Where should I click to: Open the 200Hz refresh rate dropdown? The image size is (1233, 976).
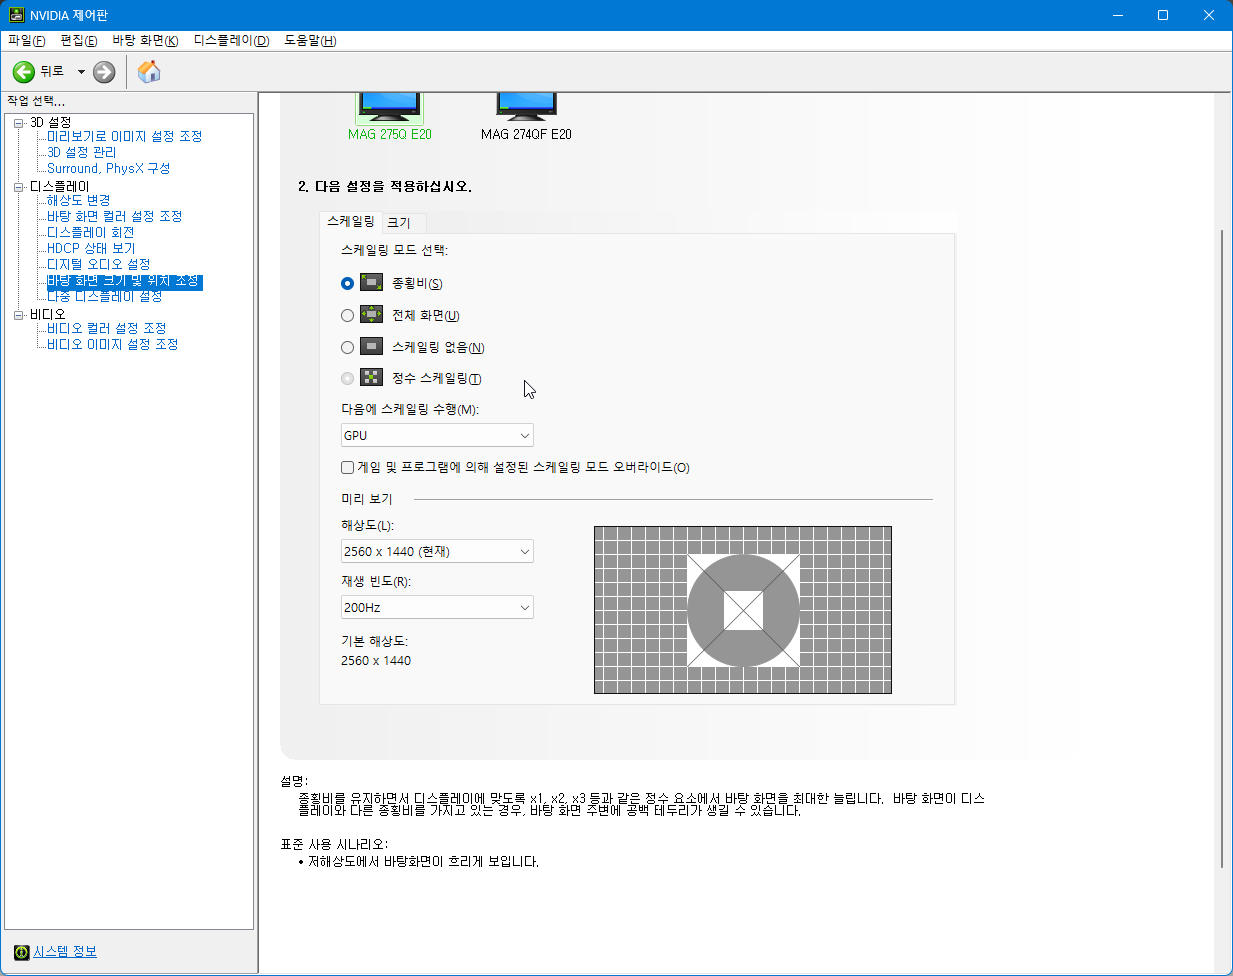pyautogui.click(x=437, y=607)
